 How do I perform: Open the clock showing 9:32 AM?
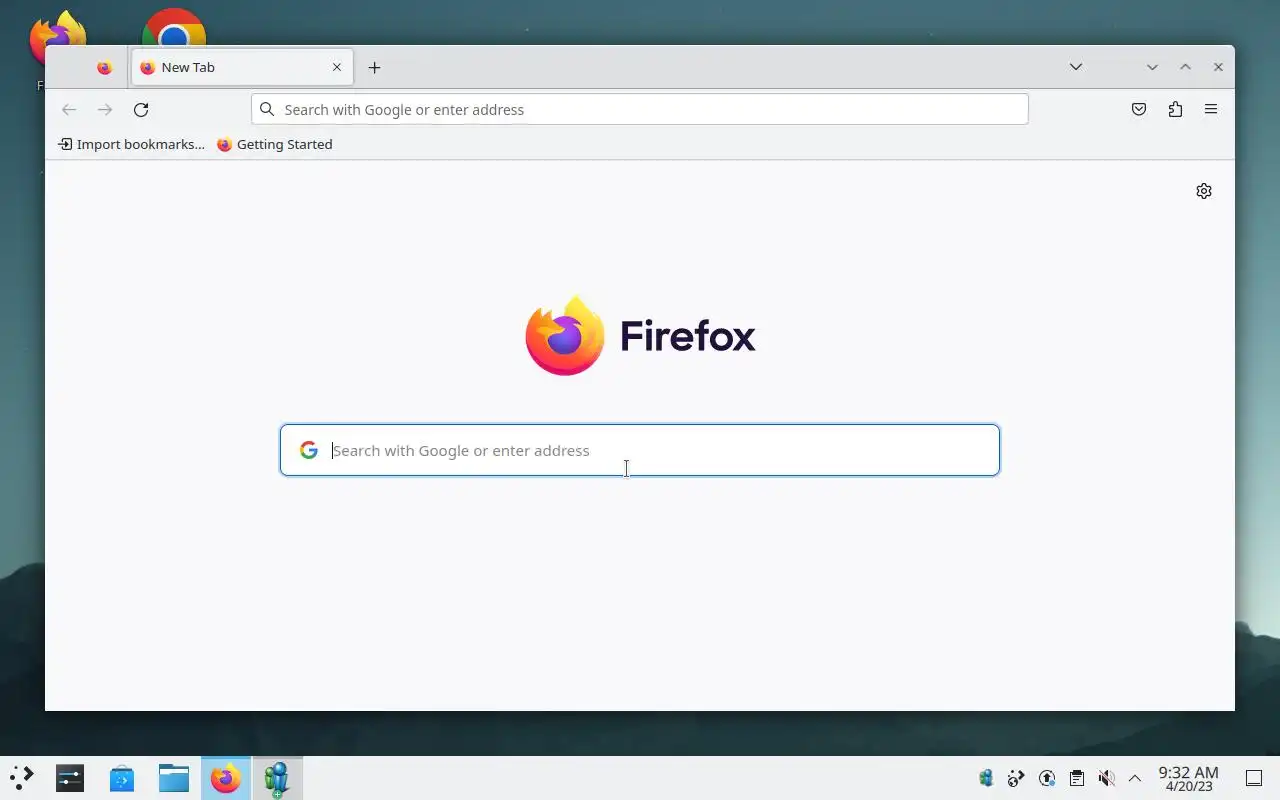coord(1188,778)
